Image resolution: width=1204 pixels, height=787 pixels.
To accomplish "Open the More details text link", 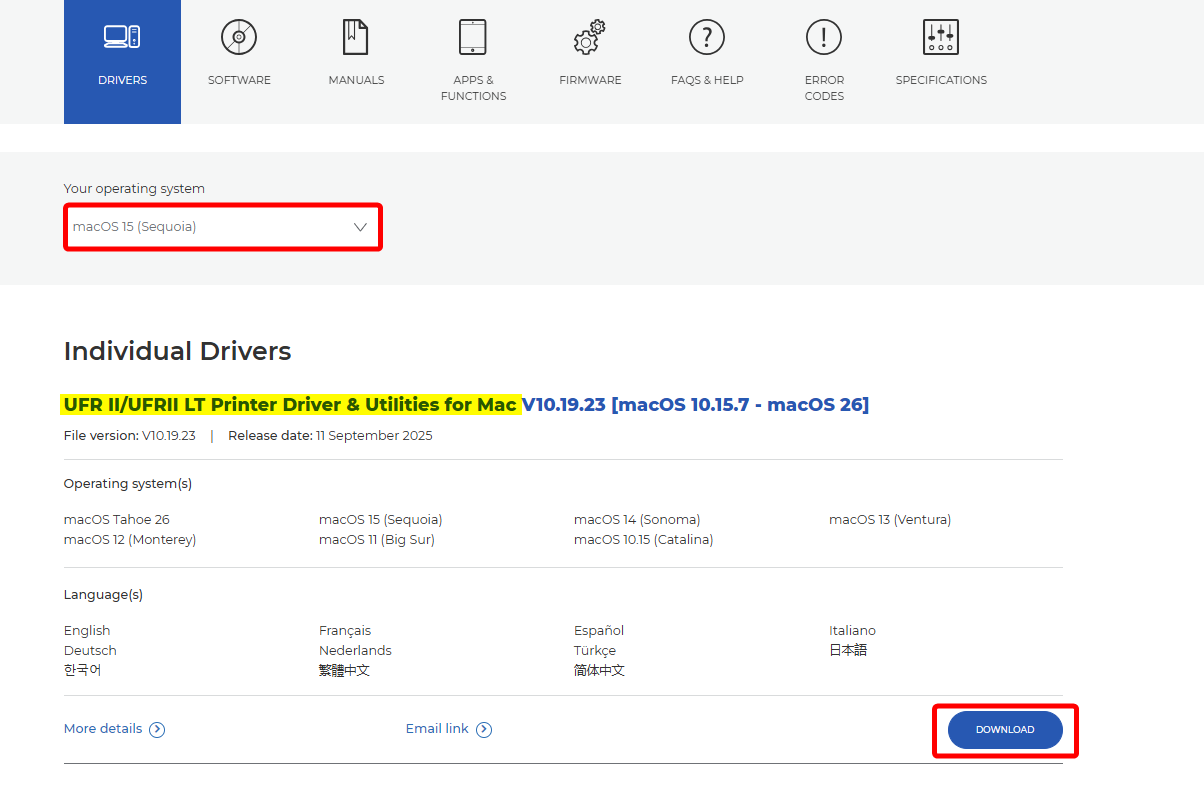I will [x=103, y=729].
